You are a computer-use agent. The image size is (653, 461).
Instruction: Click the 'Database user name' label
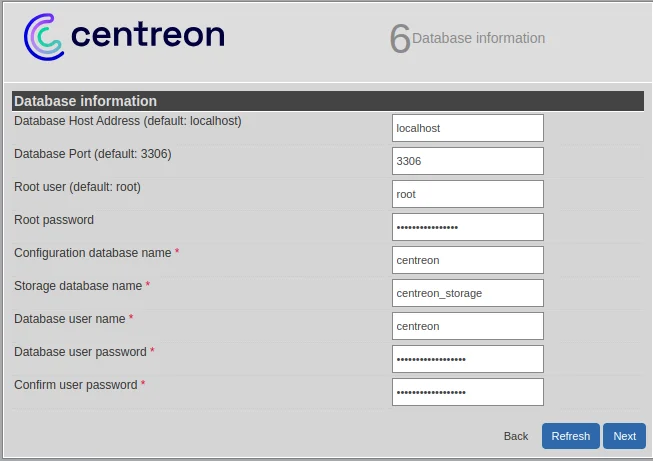pyautogui.click(x=70, y=319)
